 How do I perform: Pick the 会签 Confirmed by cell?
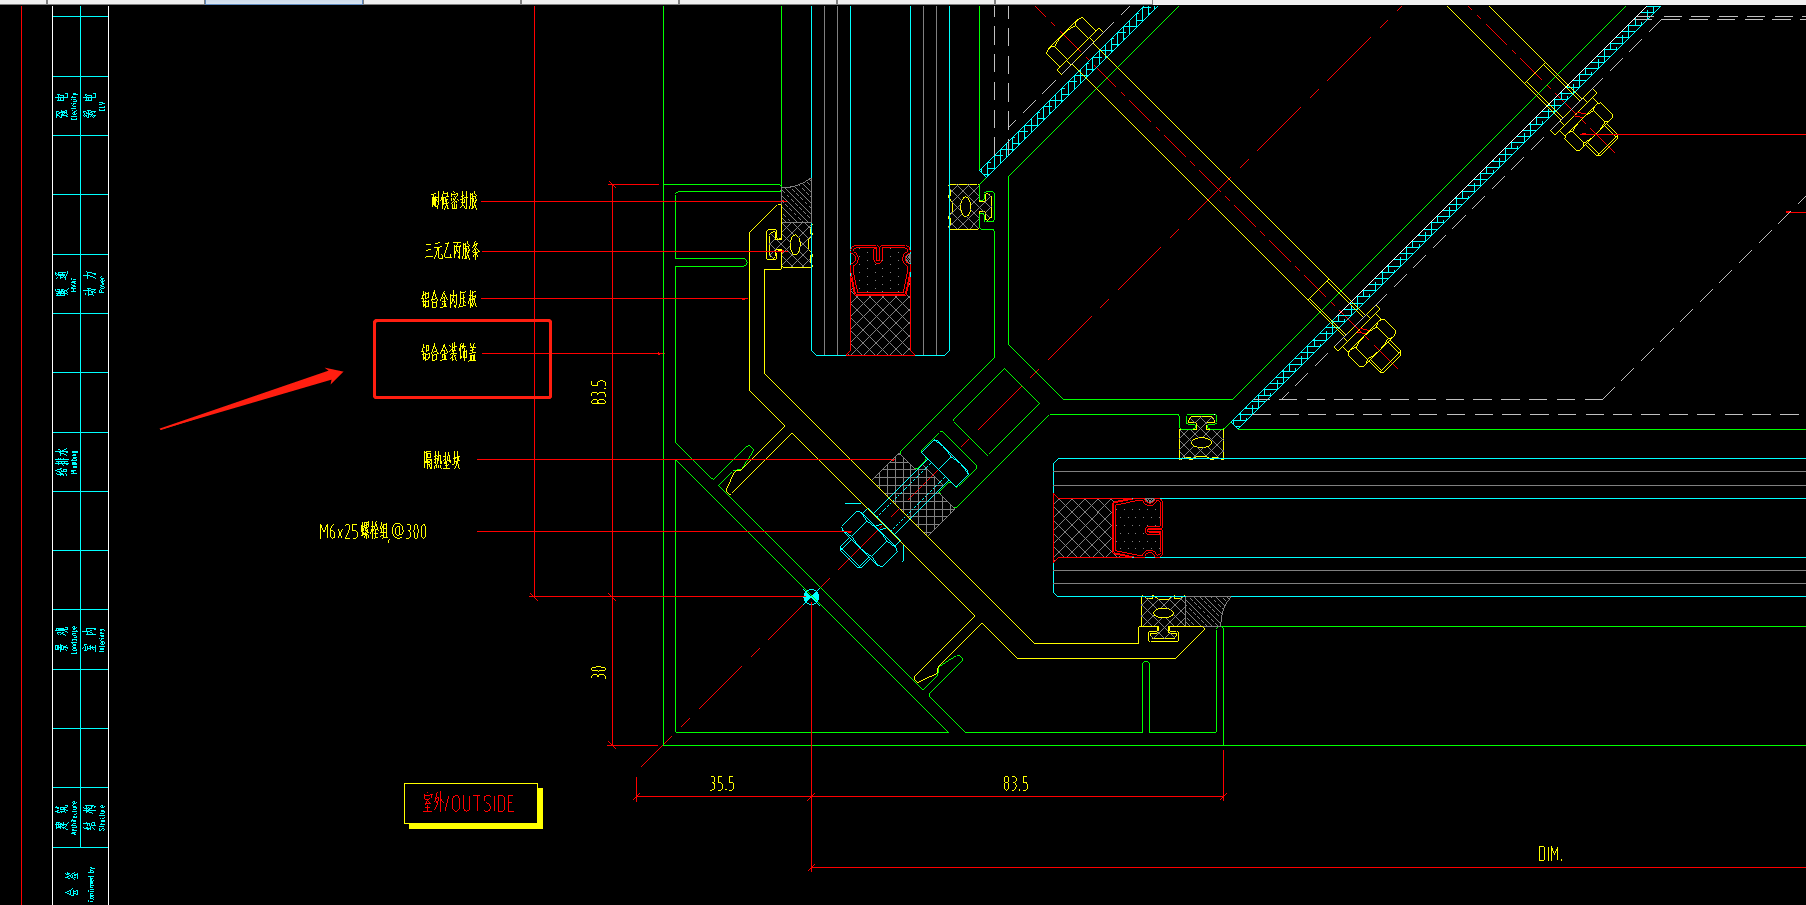[80, 877]
